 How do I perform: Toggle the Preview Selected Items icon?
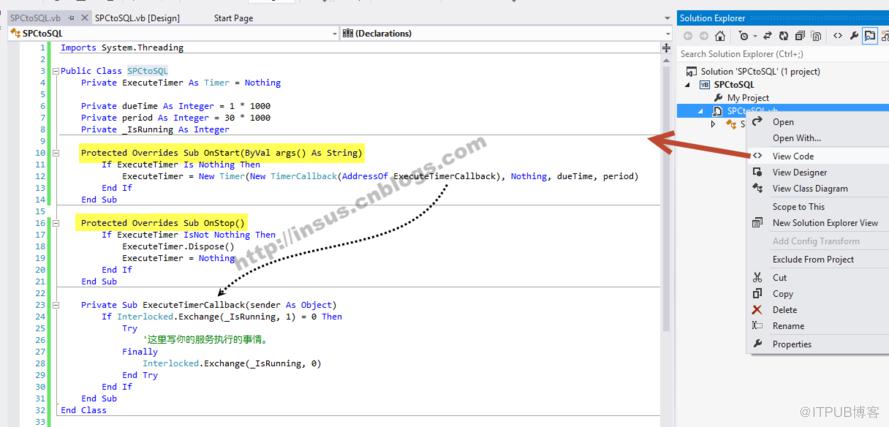pos(869,36)
